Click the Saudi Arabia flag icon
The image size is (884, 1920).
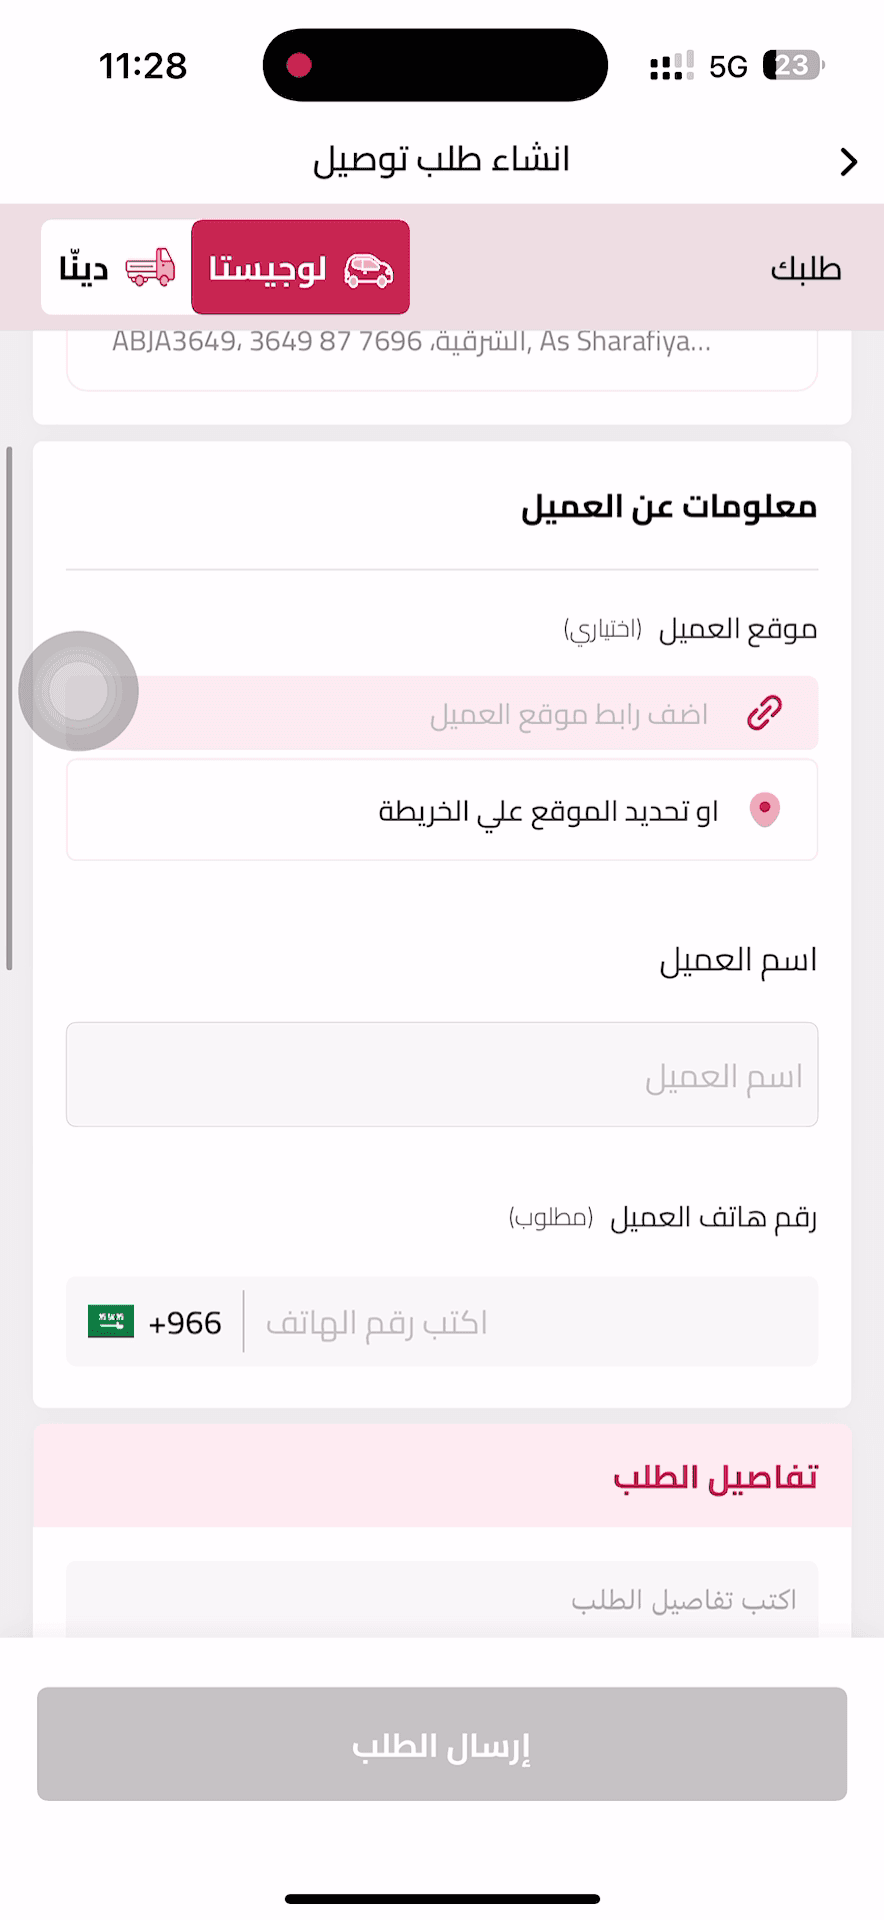coord(110,1321)
